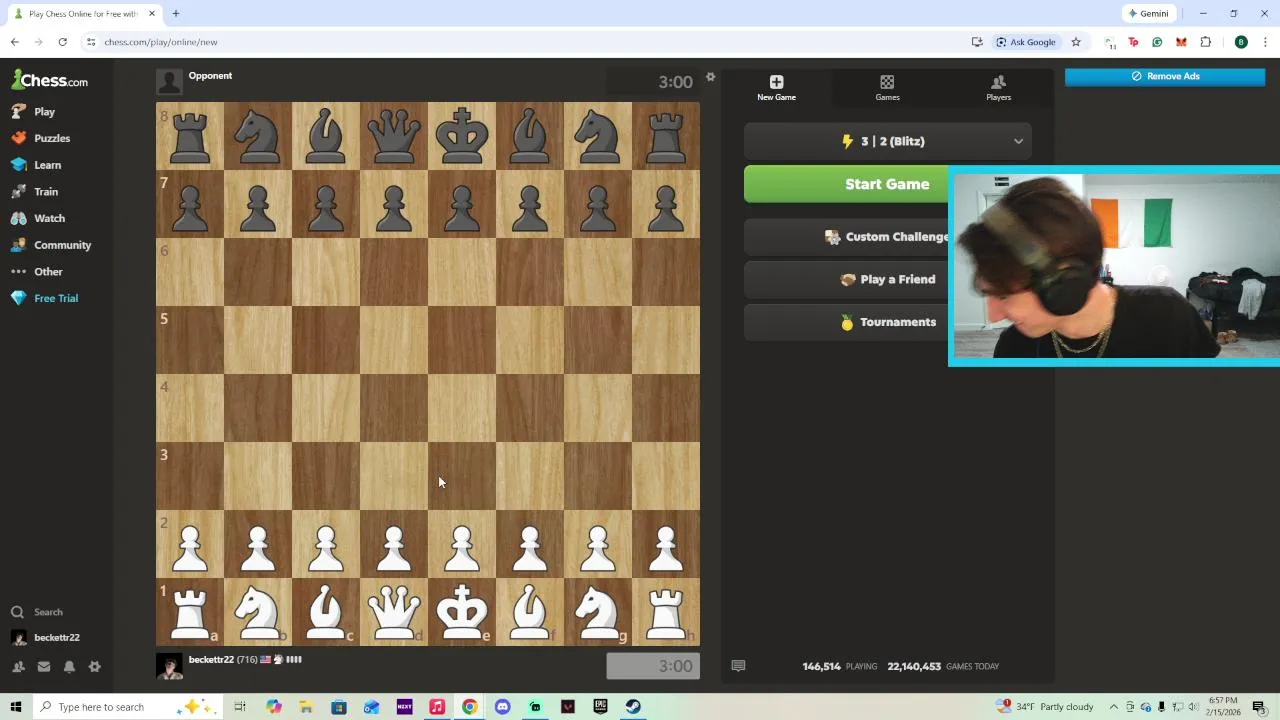Open Windows notification center icon

(x=1259, y=707)
